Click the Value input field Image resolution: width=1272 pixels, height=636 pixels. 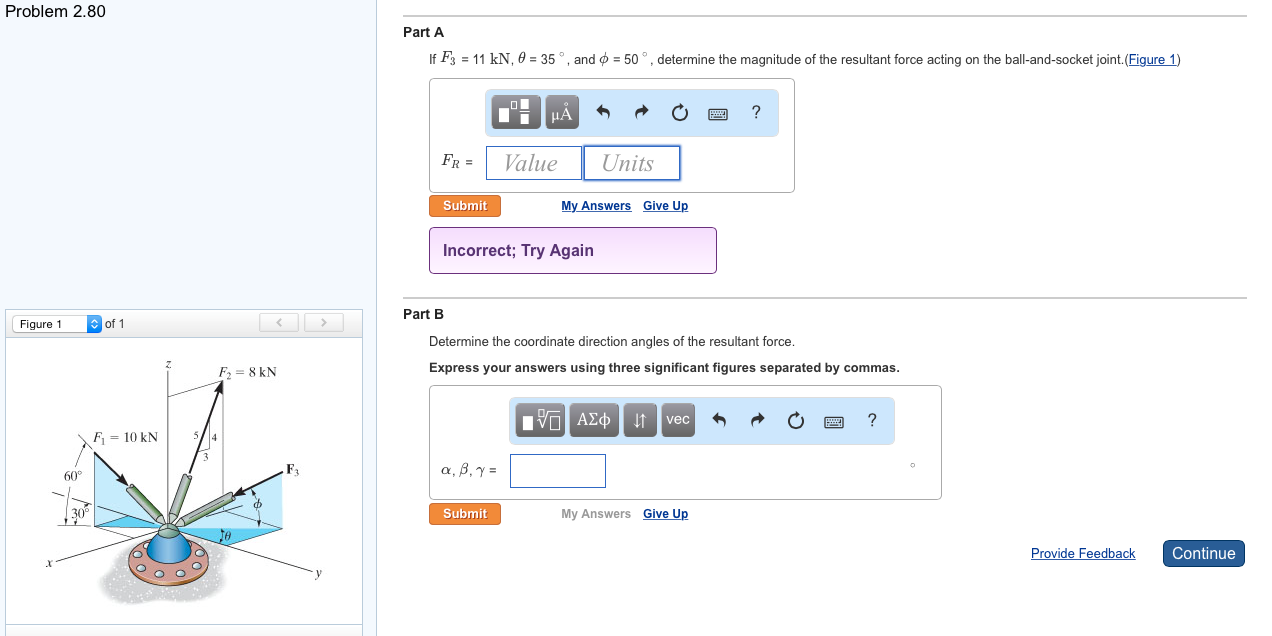tap(533, 162)
